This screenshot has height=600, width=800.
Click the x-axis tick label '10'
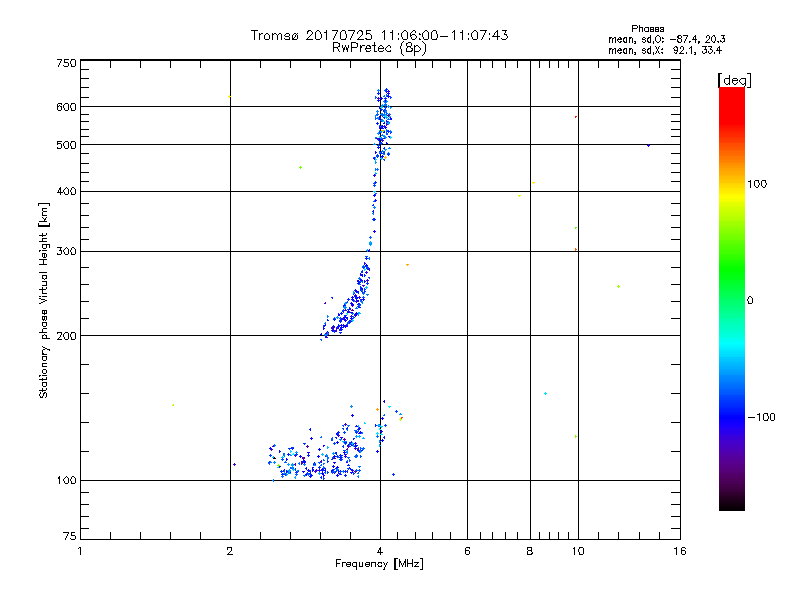tap(578, 551)
